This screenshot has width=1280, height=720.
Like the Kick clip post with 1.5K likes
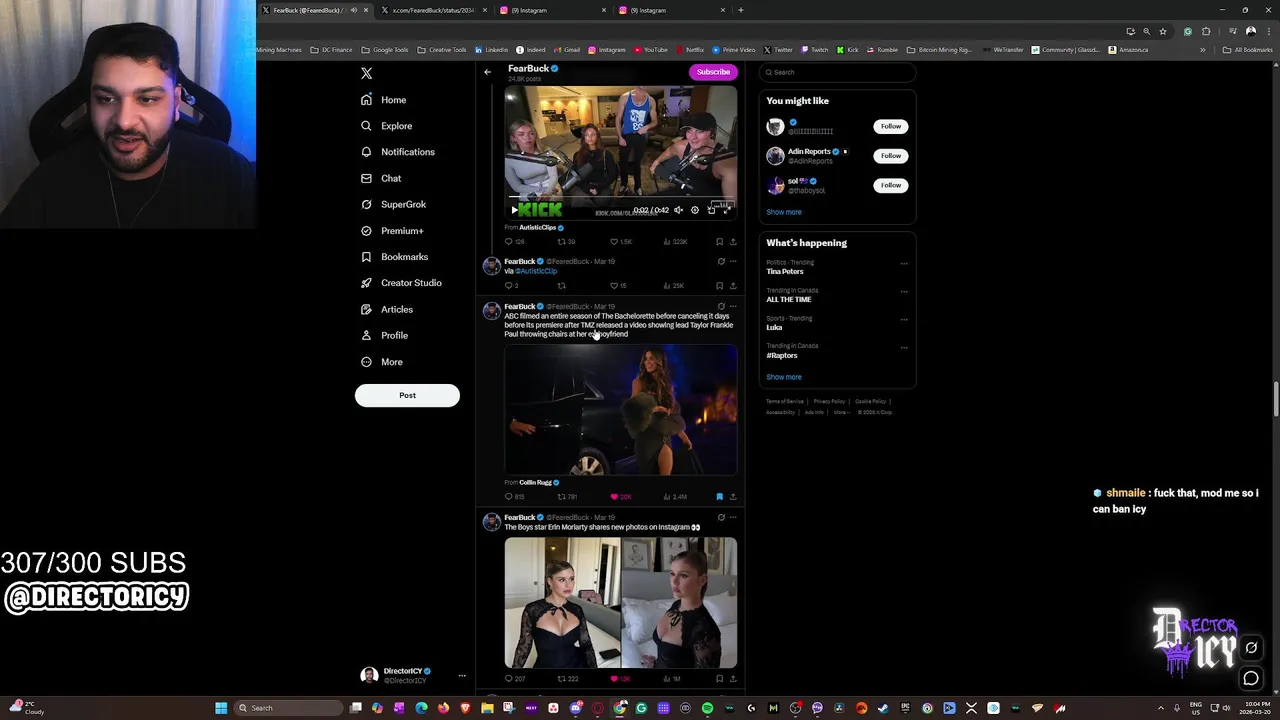point(621,242)
